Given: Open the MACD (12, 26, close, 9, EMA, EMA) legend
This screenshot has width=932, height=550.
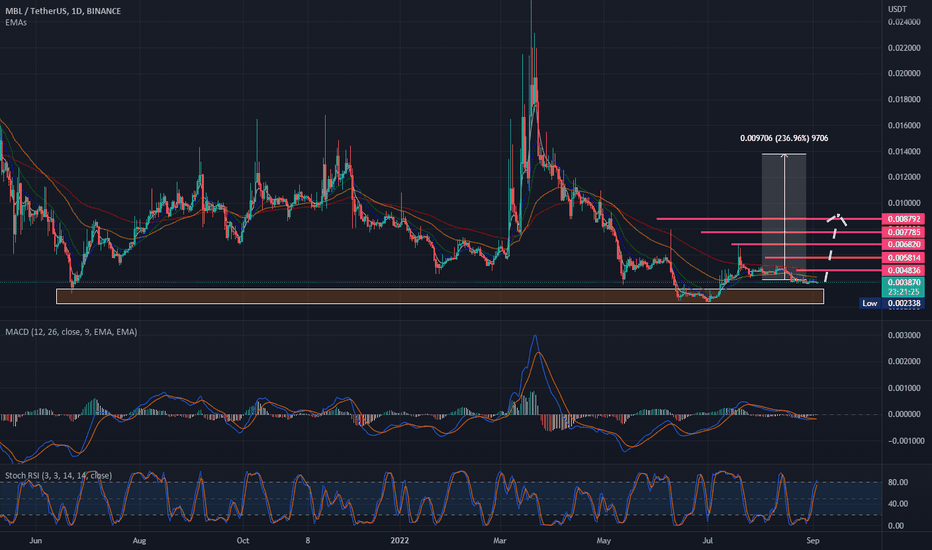Looking at the screenshot, I should pyautogui.click(x=71, y=332).
